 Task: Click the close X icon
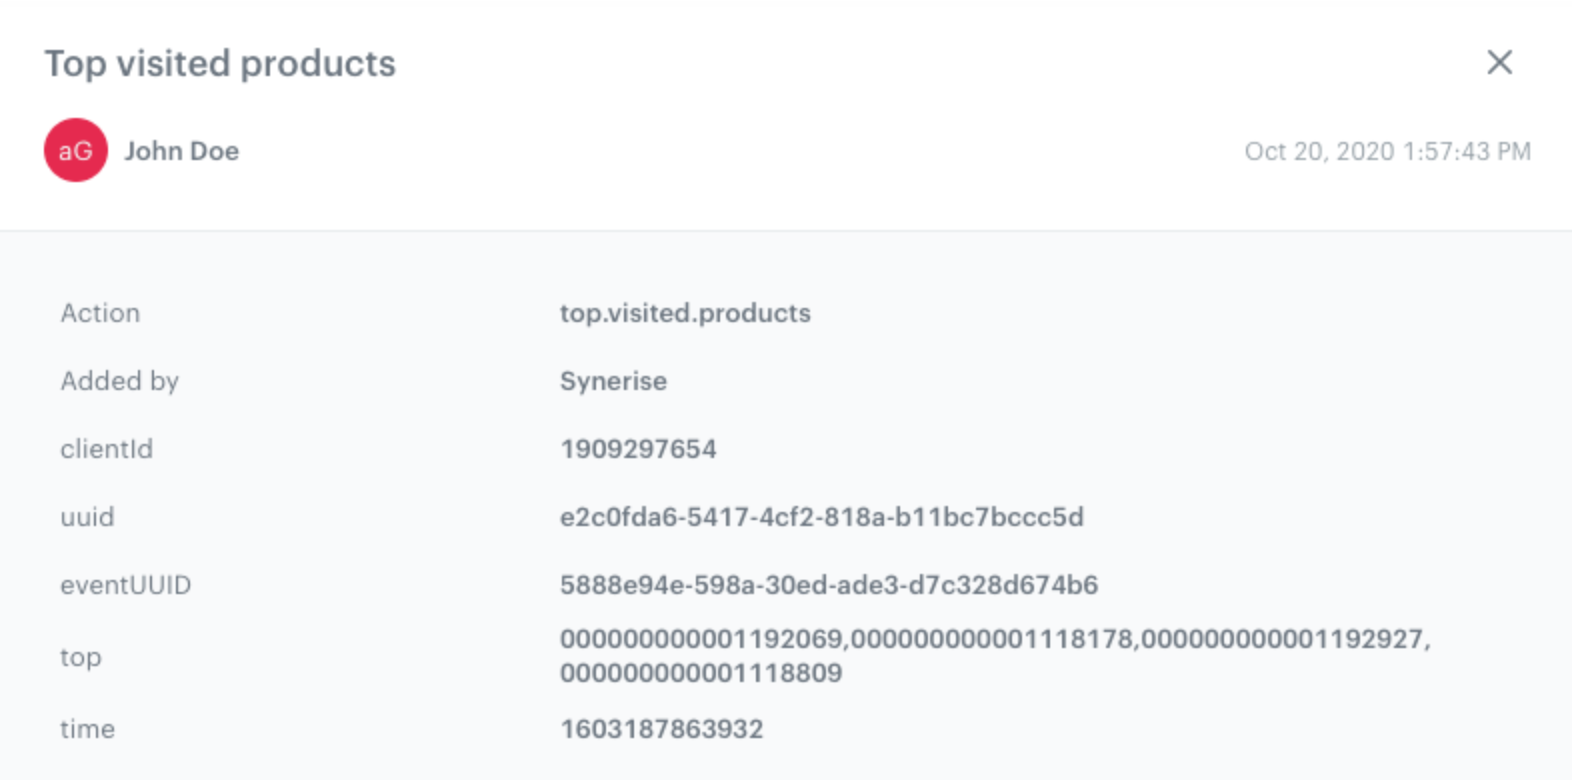coord(1501,63)
